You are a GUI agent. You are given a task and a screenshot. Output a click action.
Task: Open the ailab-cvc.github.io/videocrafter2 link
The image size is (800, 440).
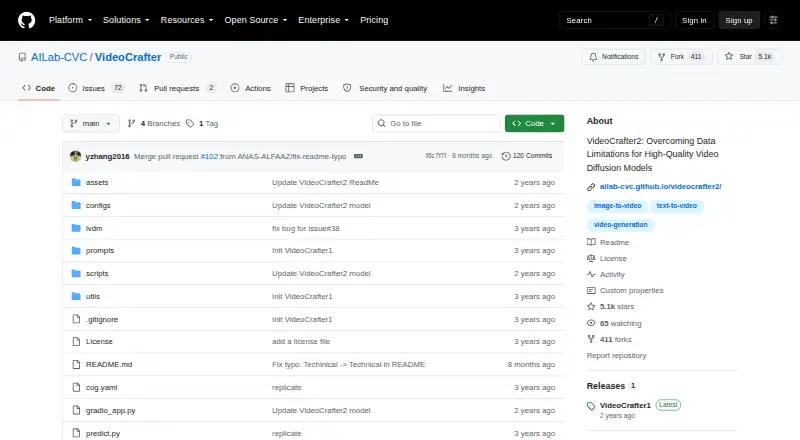coord(660,187)
